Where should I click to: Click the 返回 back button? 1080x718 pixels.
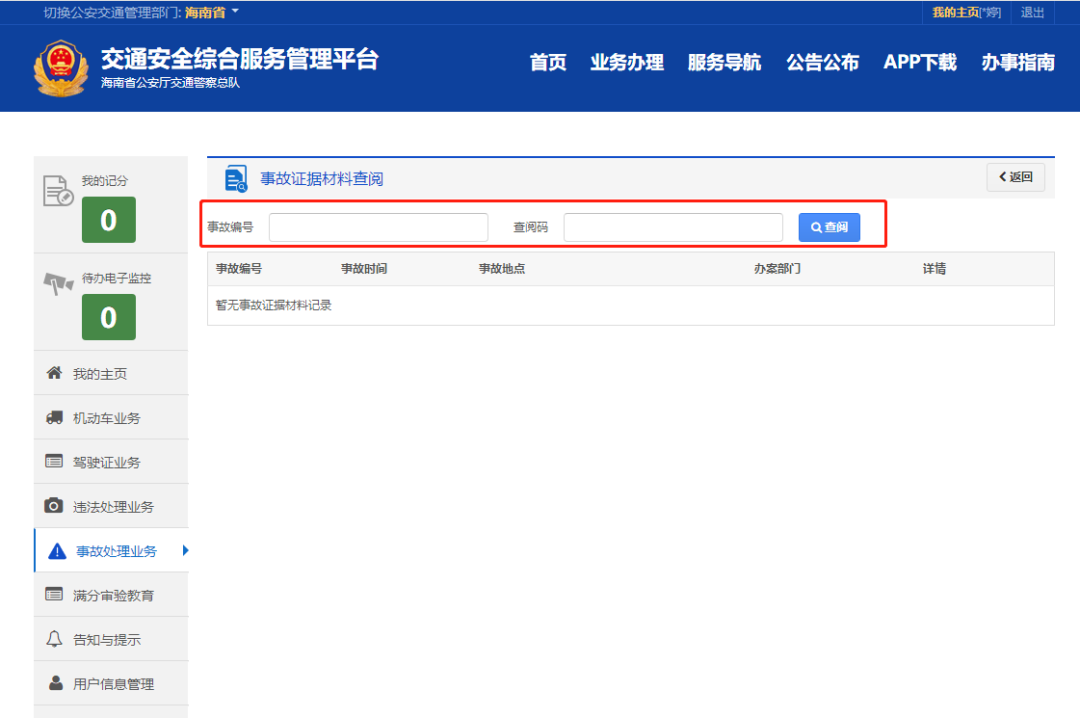point(1015,177)
